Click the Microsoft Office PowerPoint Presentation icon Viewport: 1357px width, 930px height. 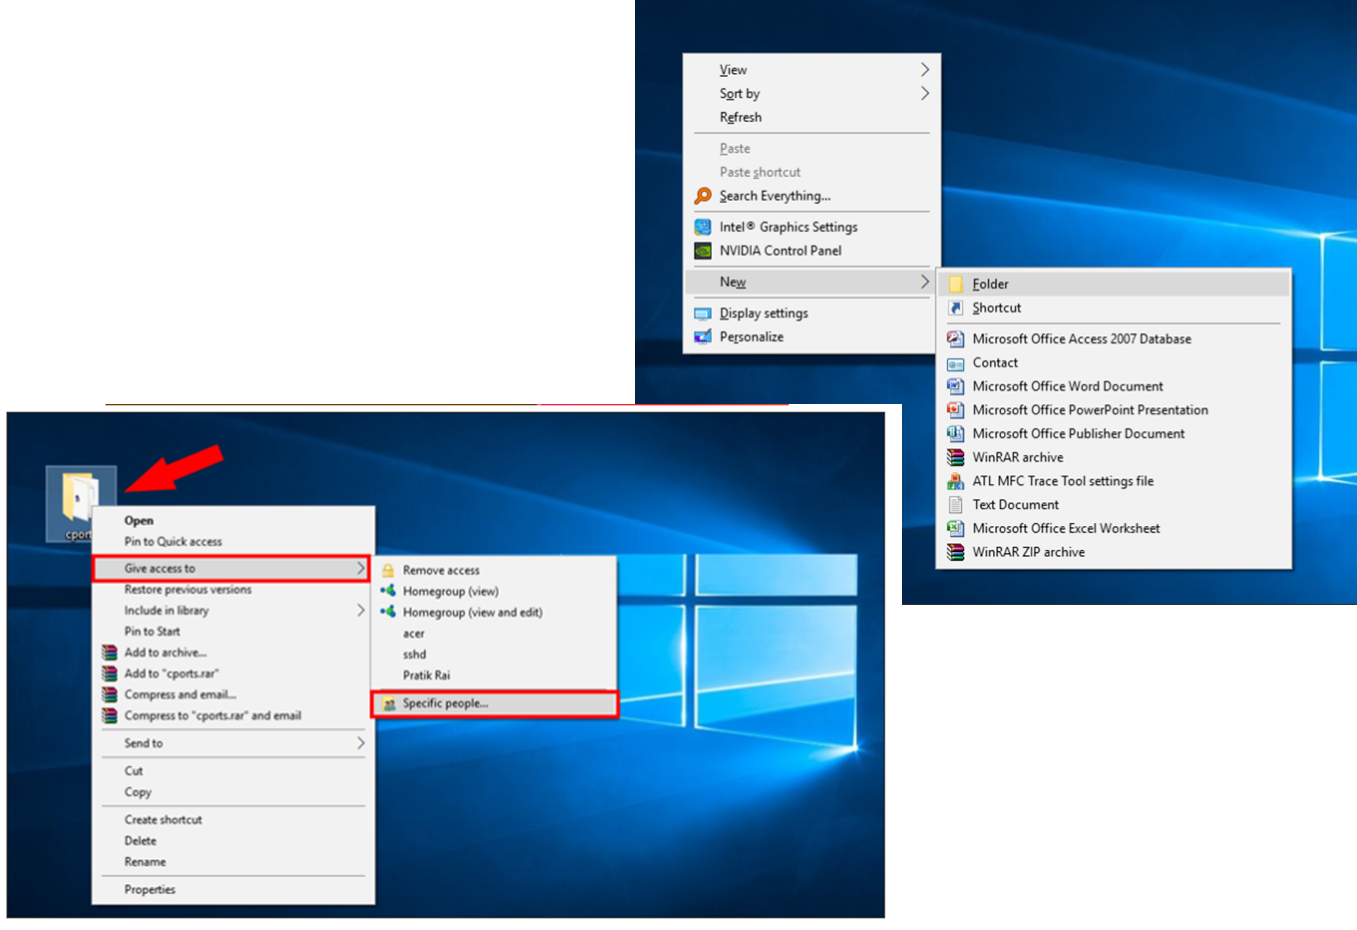coord(957,410)
